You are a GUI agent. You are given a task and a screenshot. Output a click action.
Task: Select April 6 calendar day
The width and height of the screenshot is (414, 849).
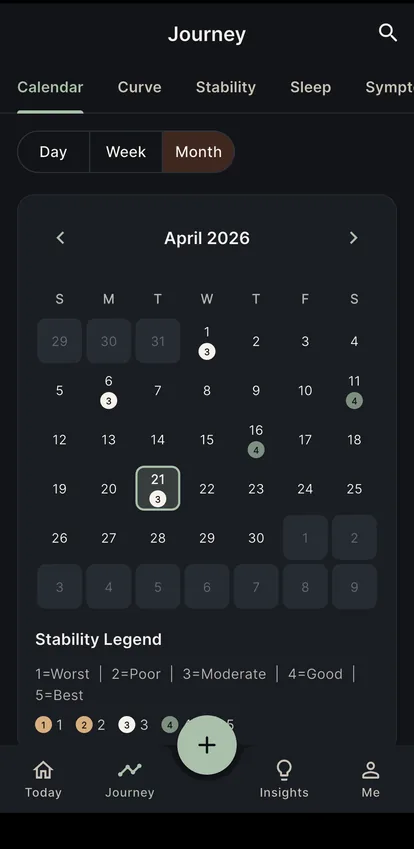pyautogui.click(x=108, y=390)
